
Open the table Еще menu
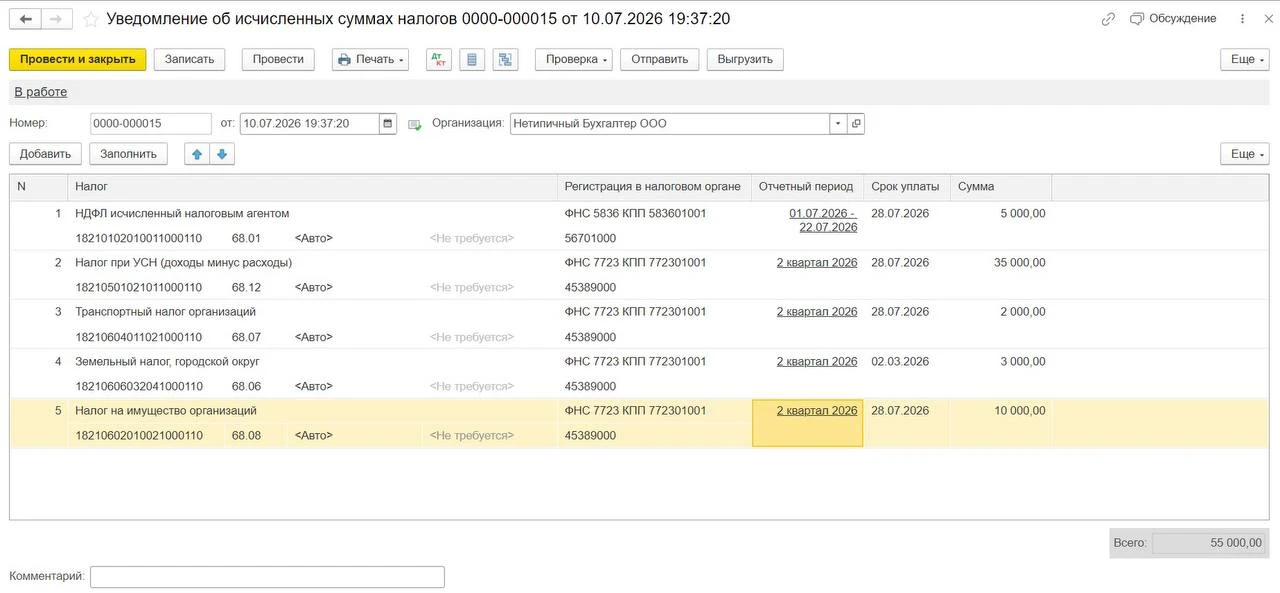(1244, 154)
